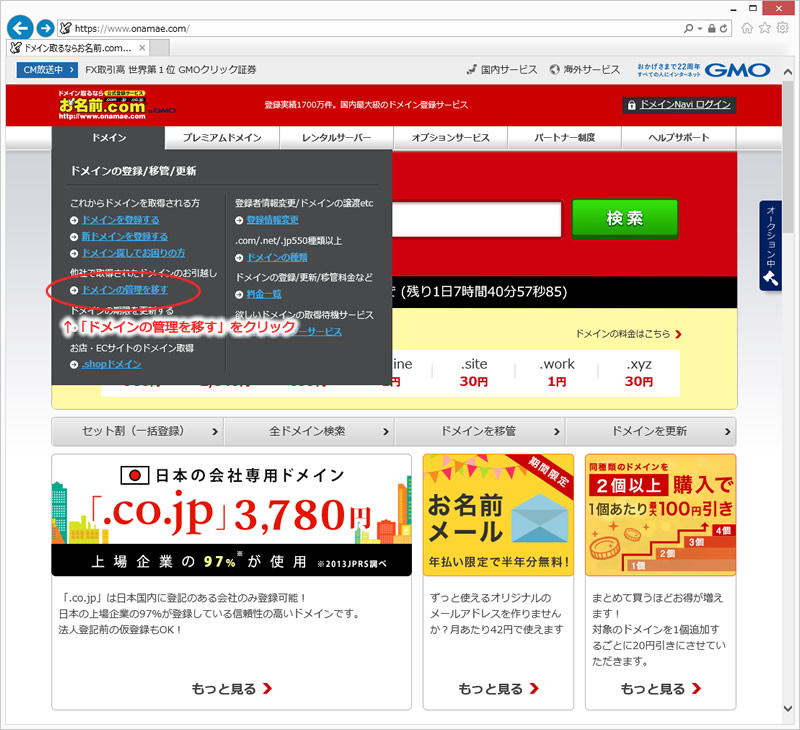This screenshot has width=800, height=730.
Task: Click the page scrollbar down arrow
Action: pos(788,709)
